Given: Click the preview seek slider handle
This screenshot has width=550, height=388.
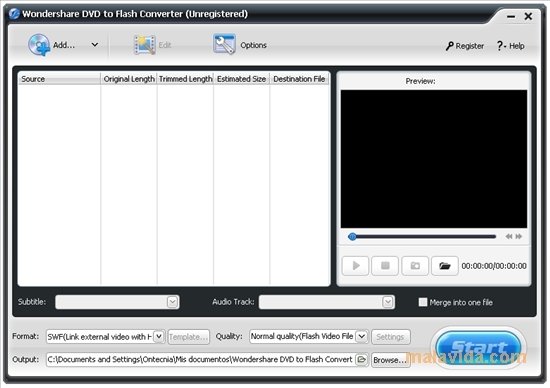Looking at the screenshot, I should [x=352, y=237].
